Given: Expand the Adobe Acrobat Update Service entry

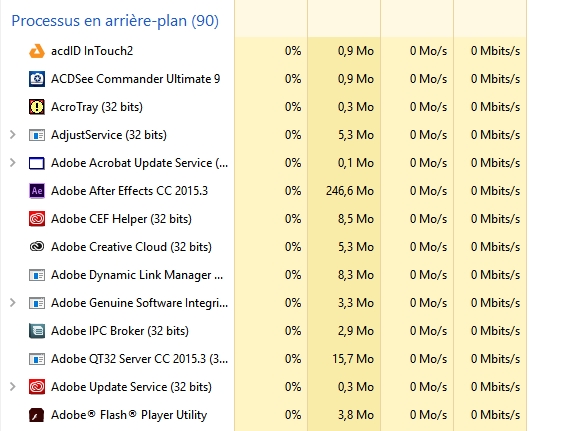Looking at the screenshot, I should point(13,163).
